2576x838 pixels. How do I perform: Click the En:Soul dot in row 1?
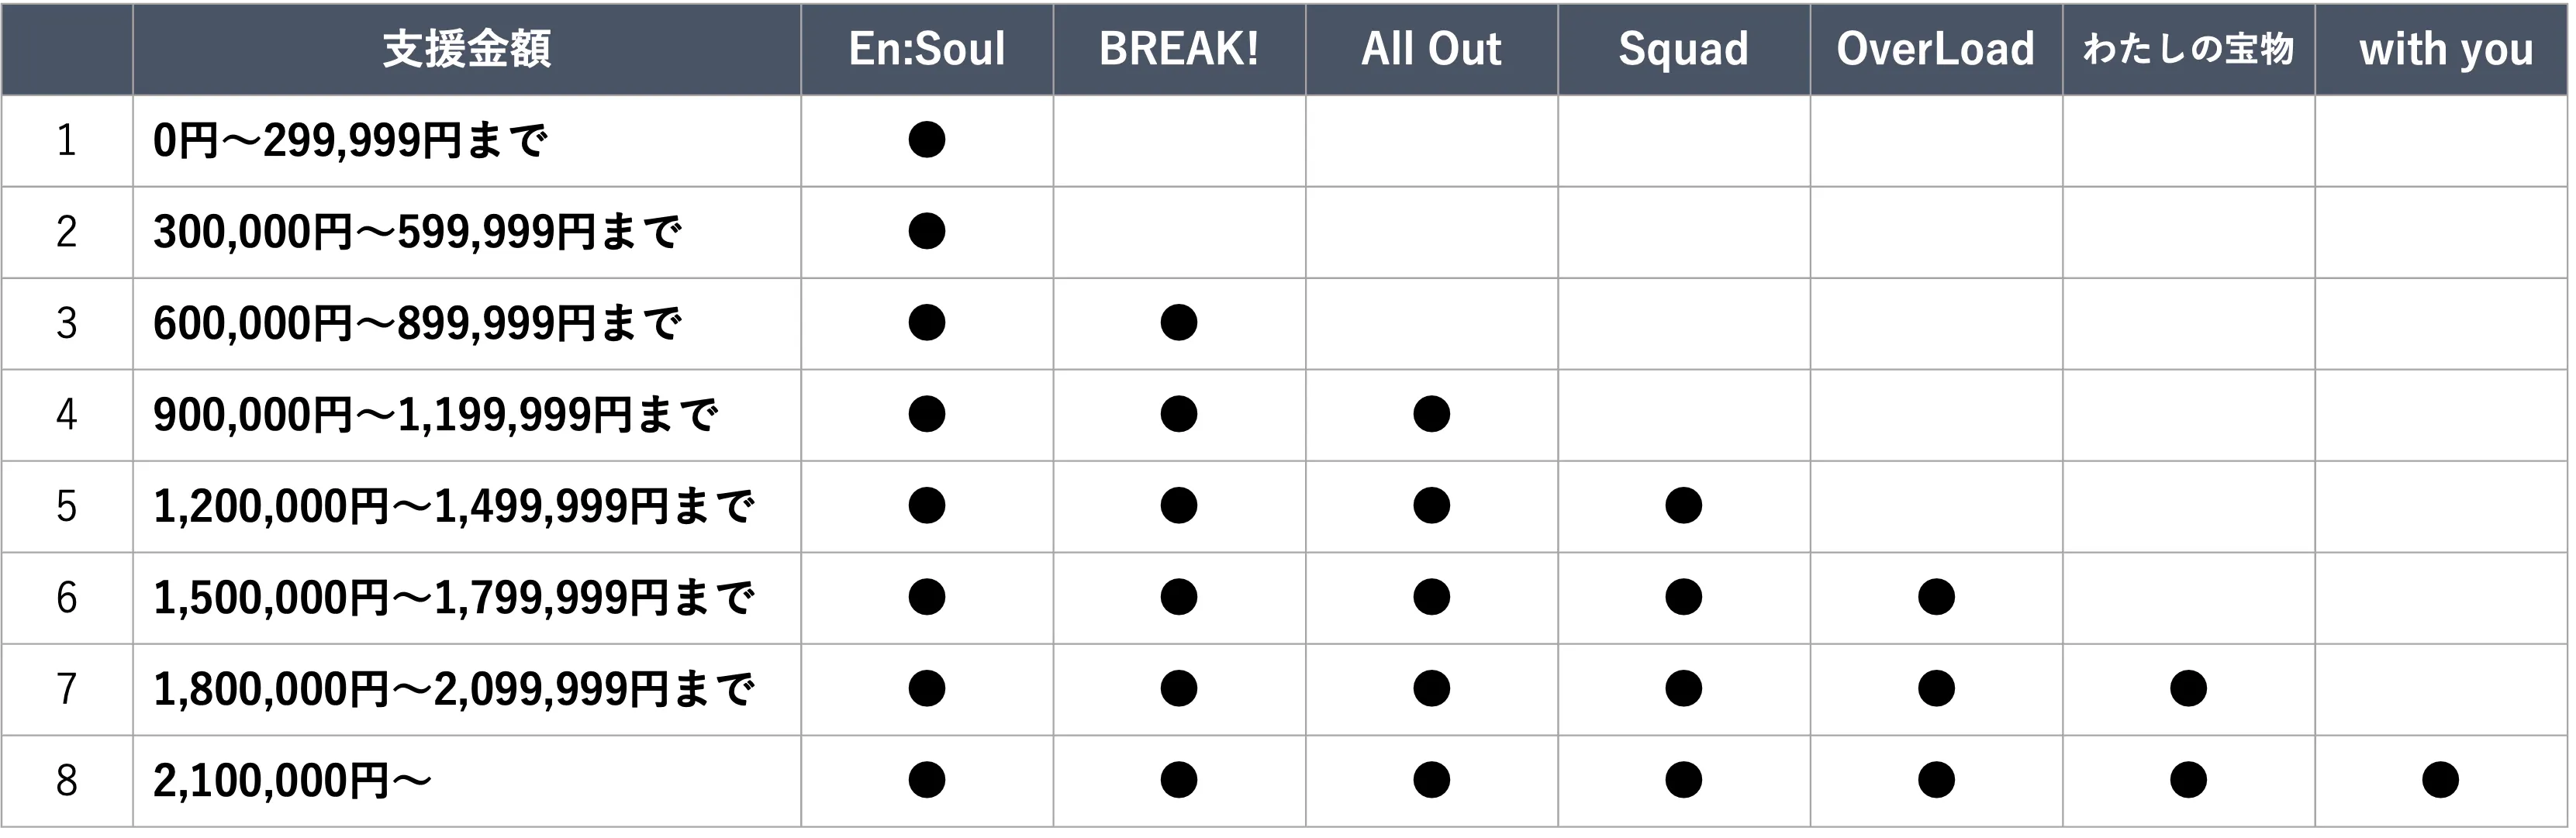[x=926, y=140]
